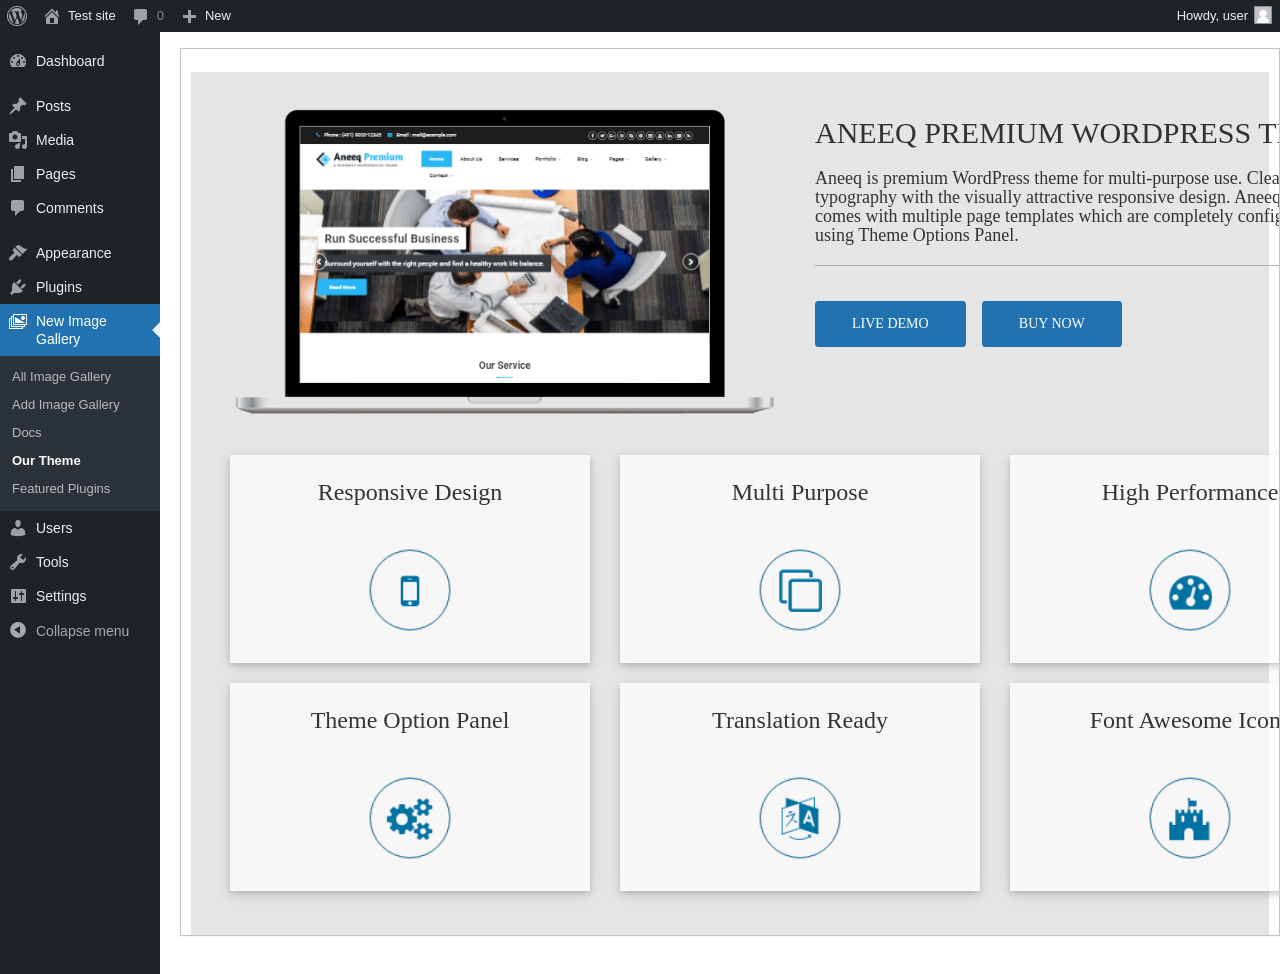
Task: Click the Responsive Design heading
Action: coord(410,493)
